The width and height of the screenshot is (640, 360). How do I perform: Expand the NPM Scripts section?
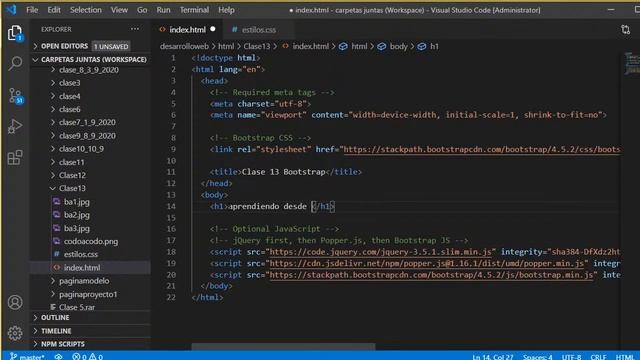(91, 344)
